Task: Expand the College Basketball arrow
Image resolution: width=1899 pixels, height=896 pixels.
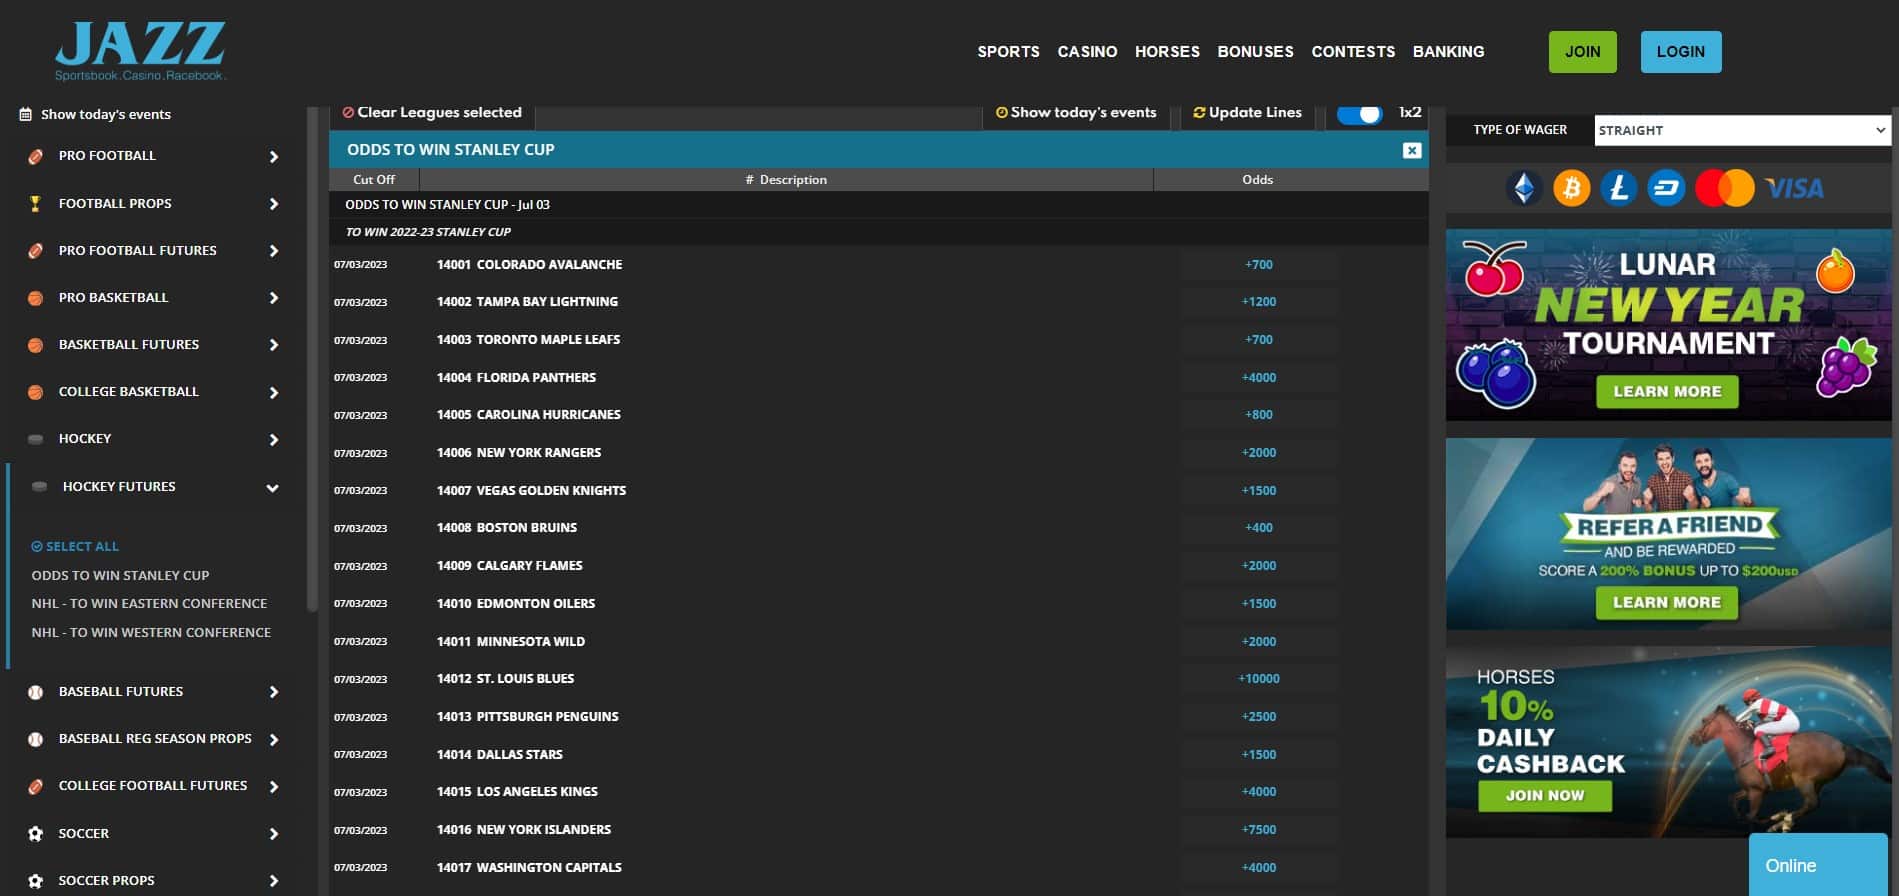Action: [274, 393]
